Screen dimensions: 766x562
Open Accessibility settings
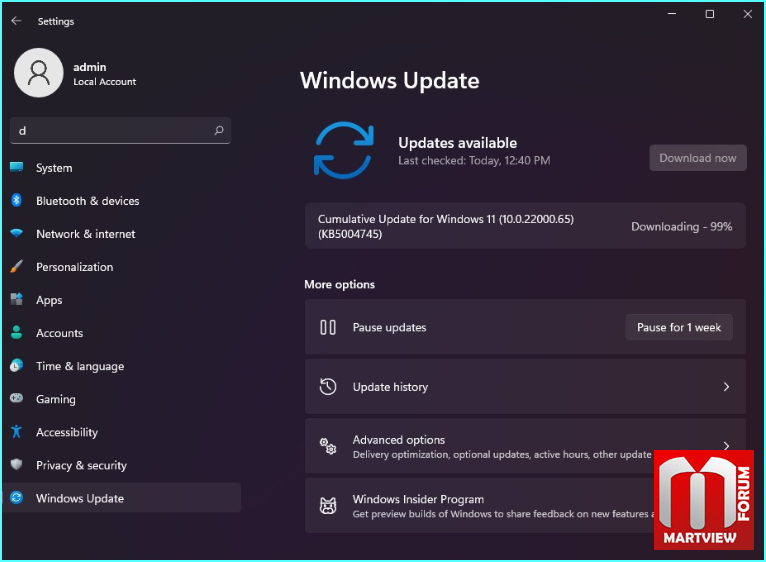pyautogui.click(x=122, y=432)
